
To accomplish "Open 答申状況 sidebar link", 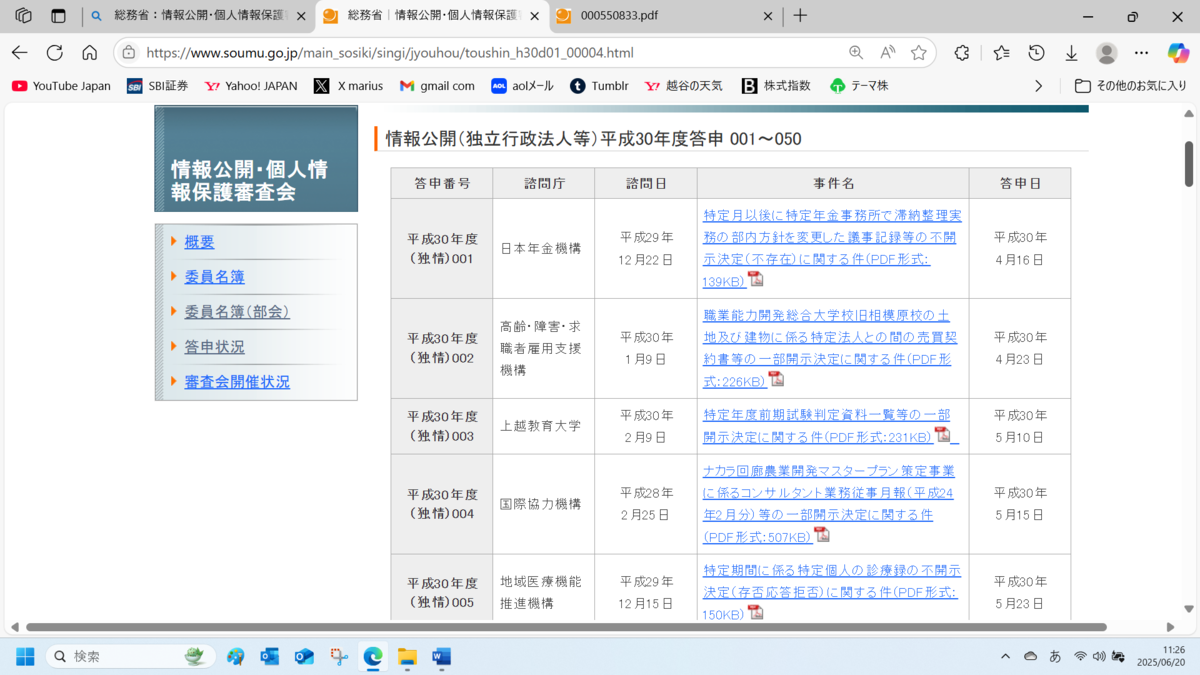I will (214, 347).
